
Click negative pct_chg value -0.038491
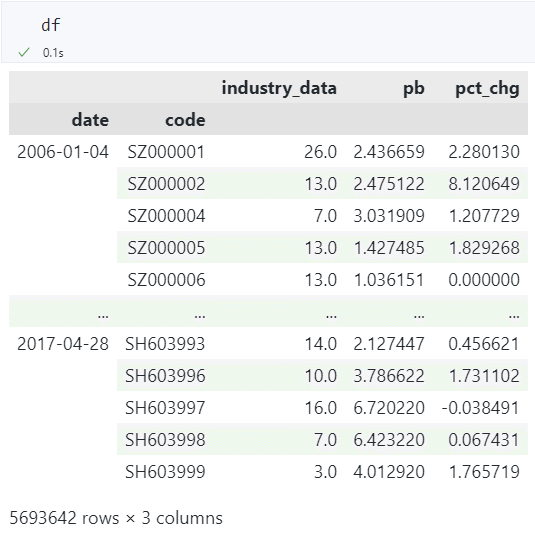click(480, 408)
